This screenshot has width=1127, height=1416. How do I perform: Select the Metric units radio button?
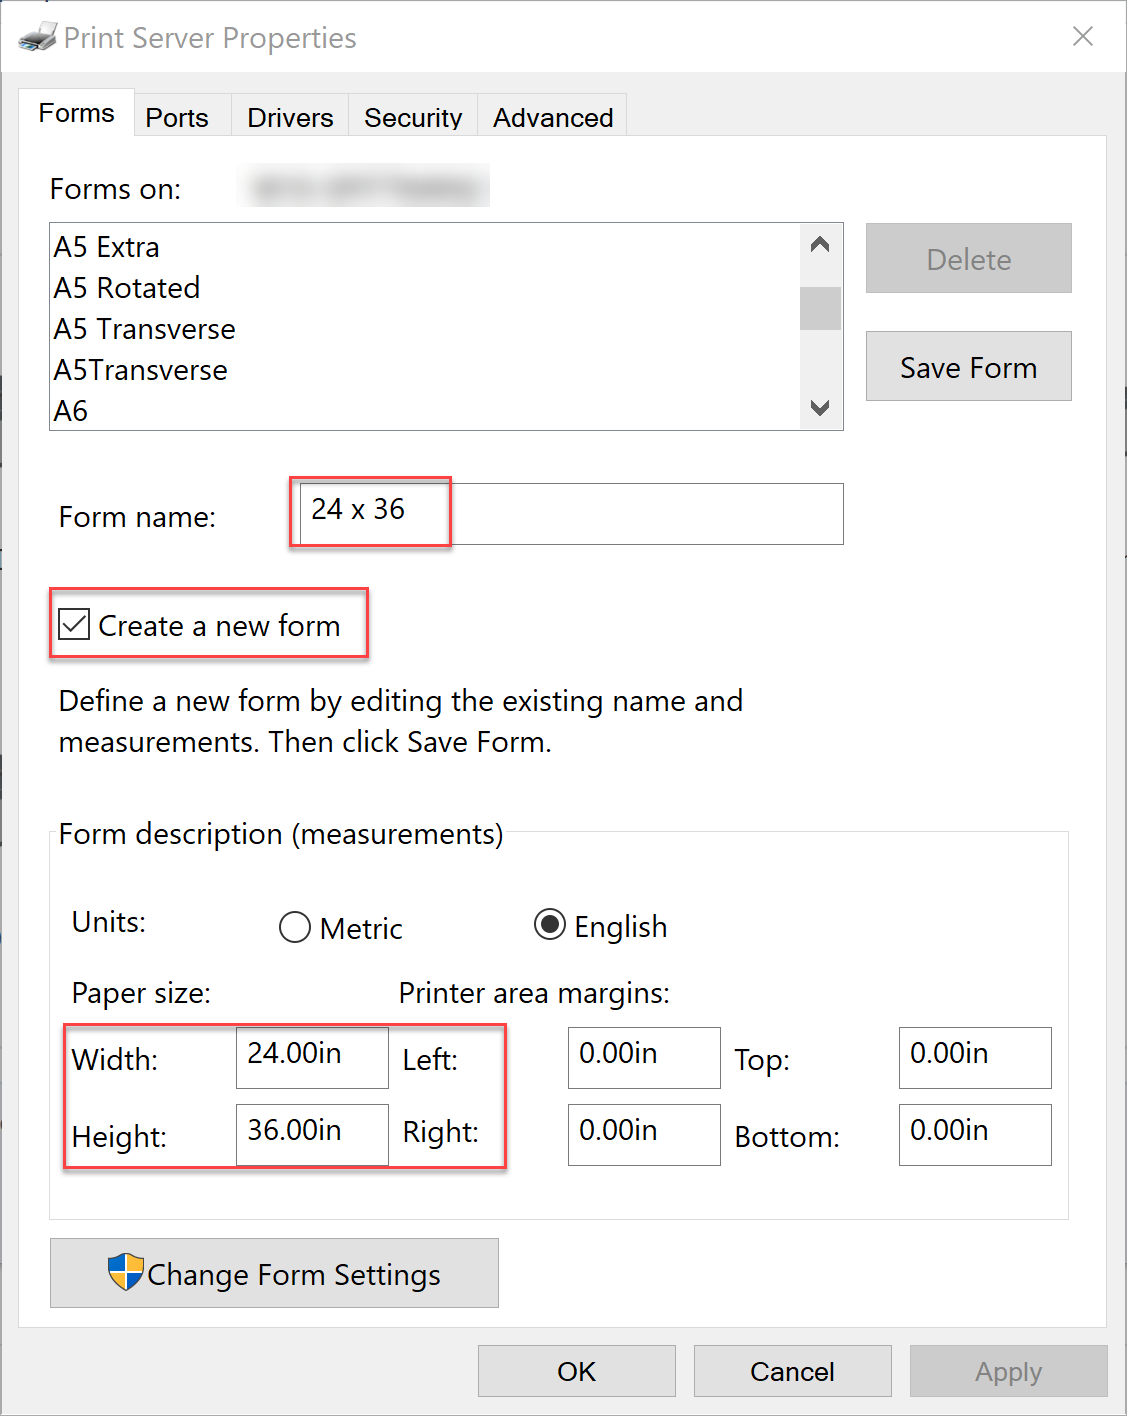295,928
